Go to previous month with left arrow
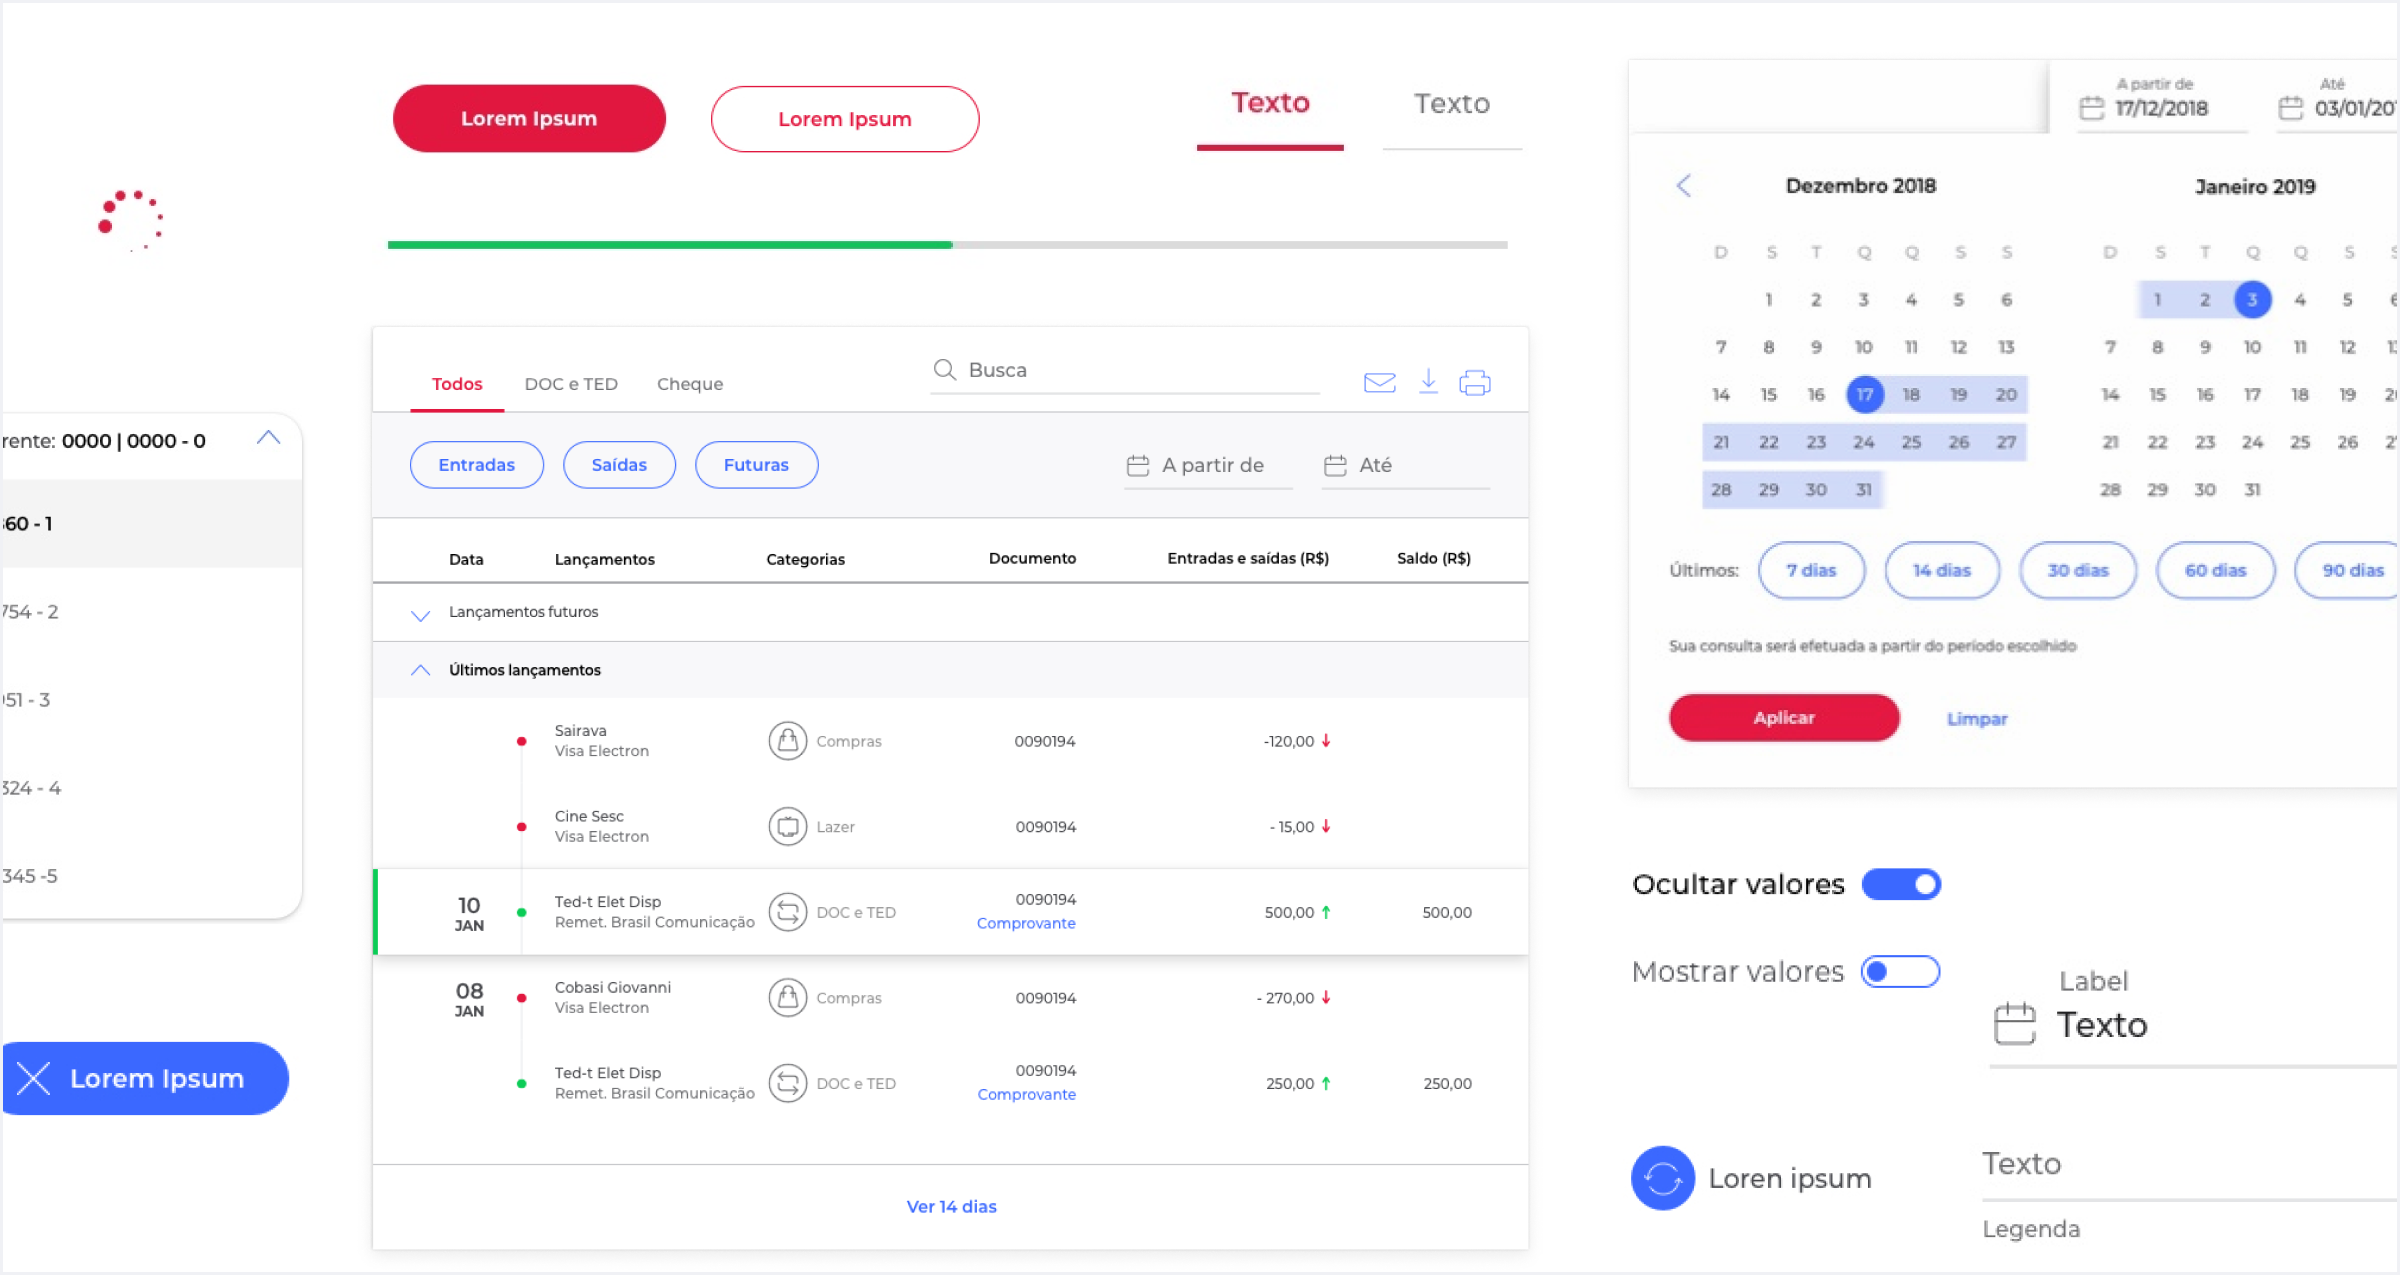Image resolution: width=2400 pixels, height=1276 pixels. pyautogui.click(x=1684, y=186)
